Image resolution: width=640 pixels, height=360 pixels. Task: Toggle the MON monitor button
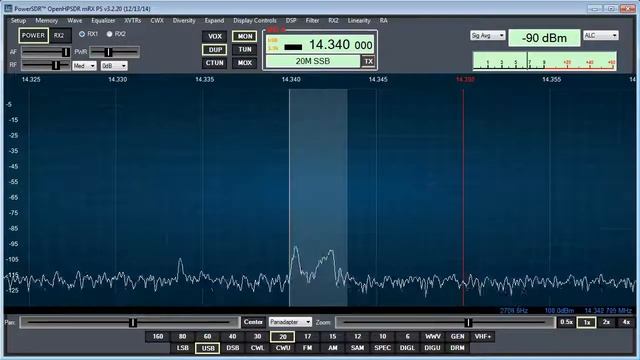pyautogui.click(x=244, y=36)
